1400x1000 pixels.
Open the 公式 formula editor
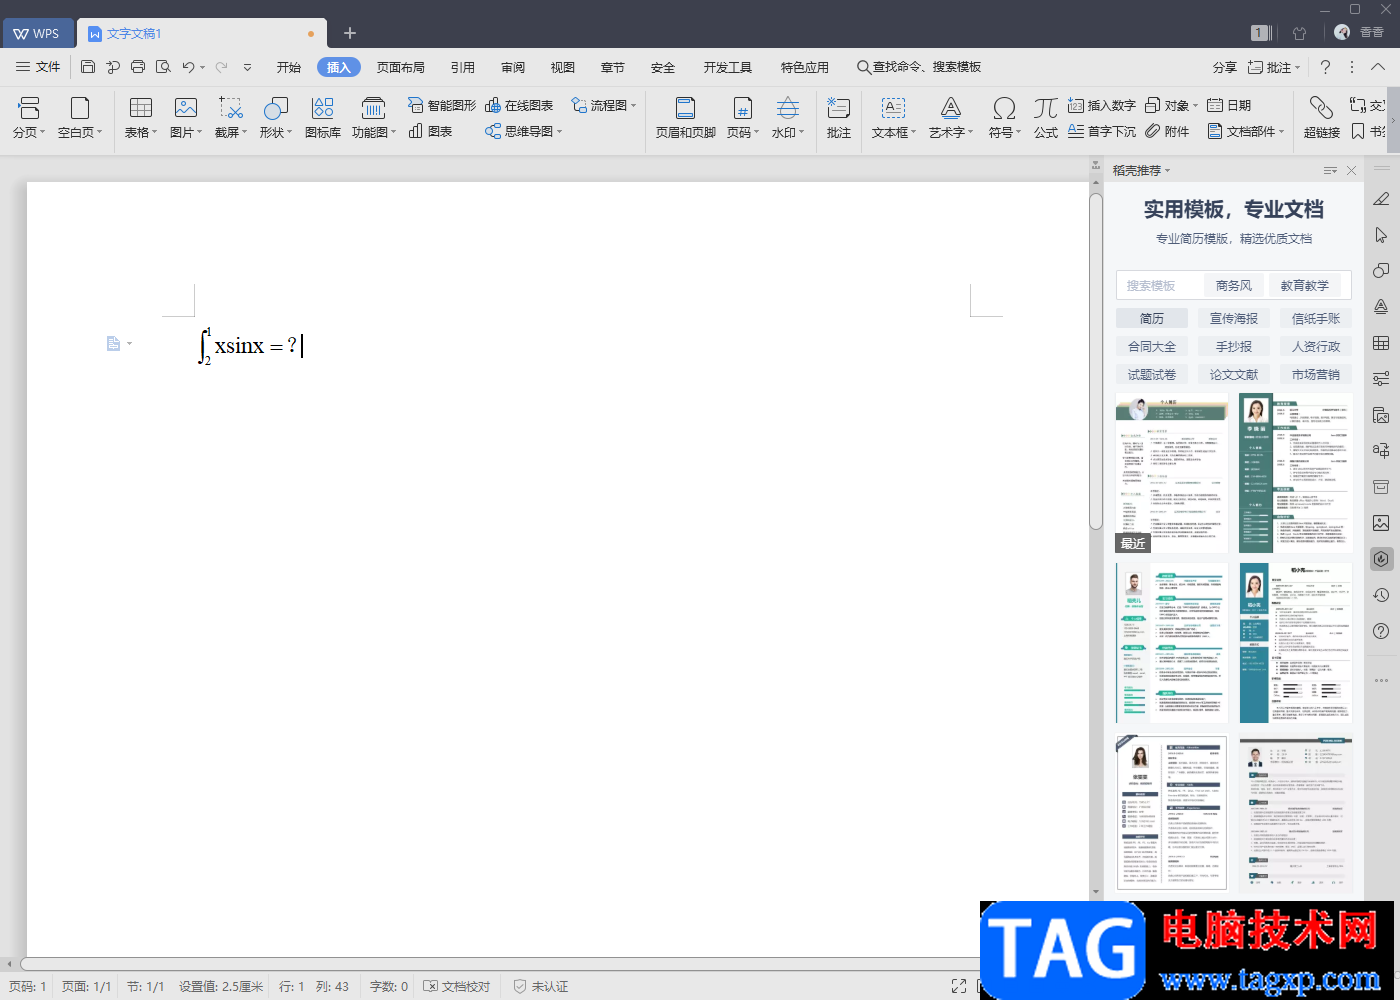click(x=1046, y=117)
